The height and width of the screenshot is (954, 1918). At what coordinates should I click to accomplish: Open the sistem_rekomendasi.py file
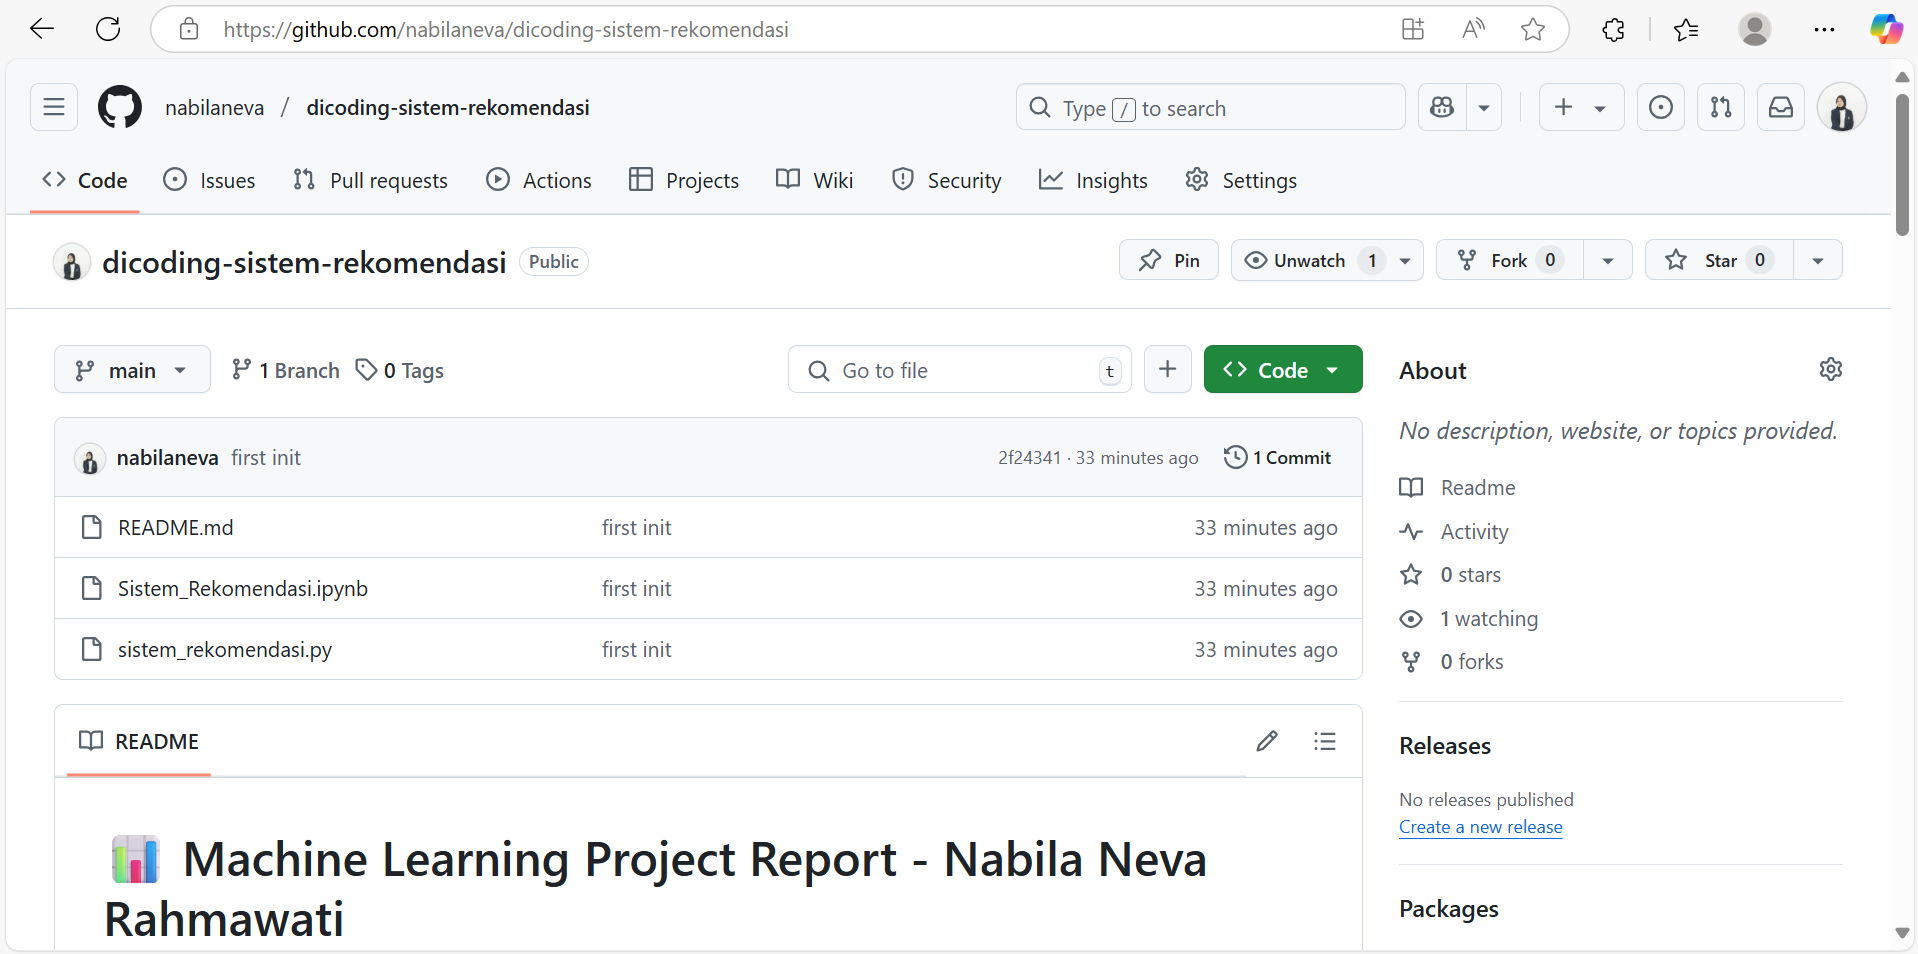[225, 649]
